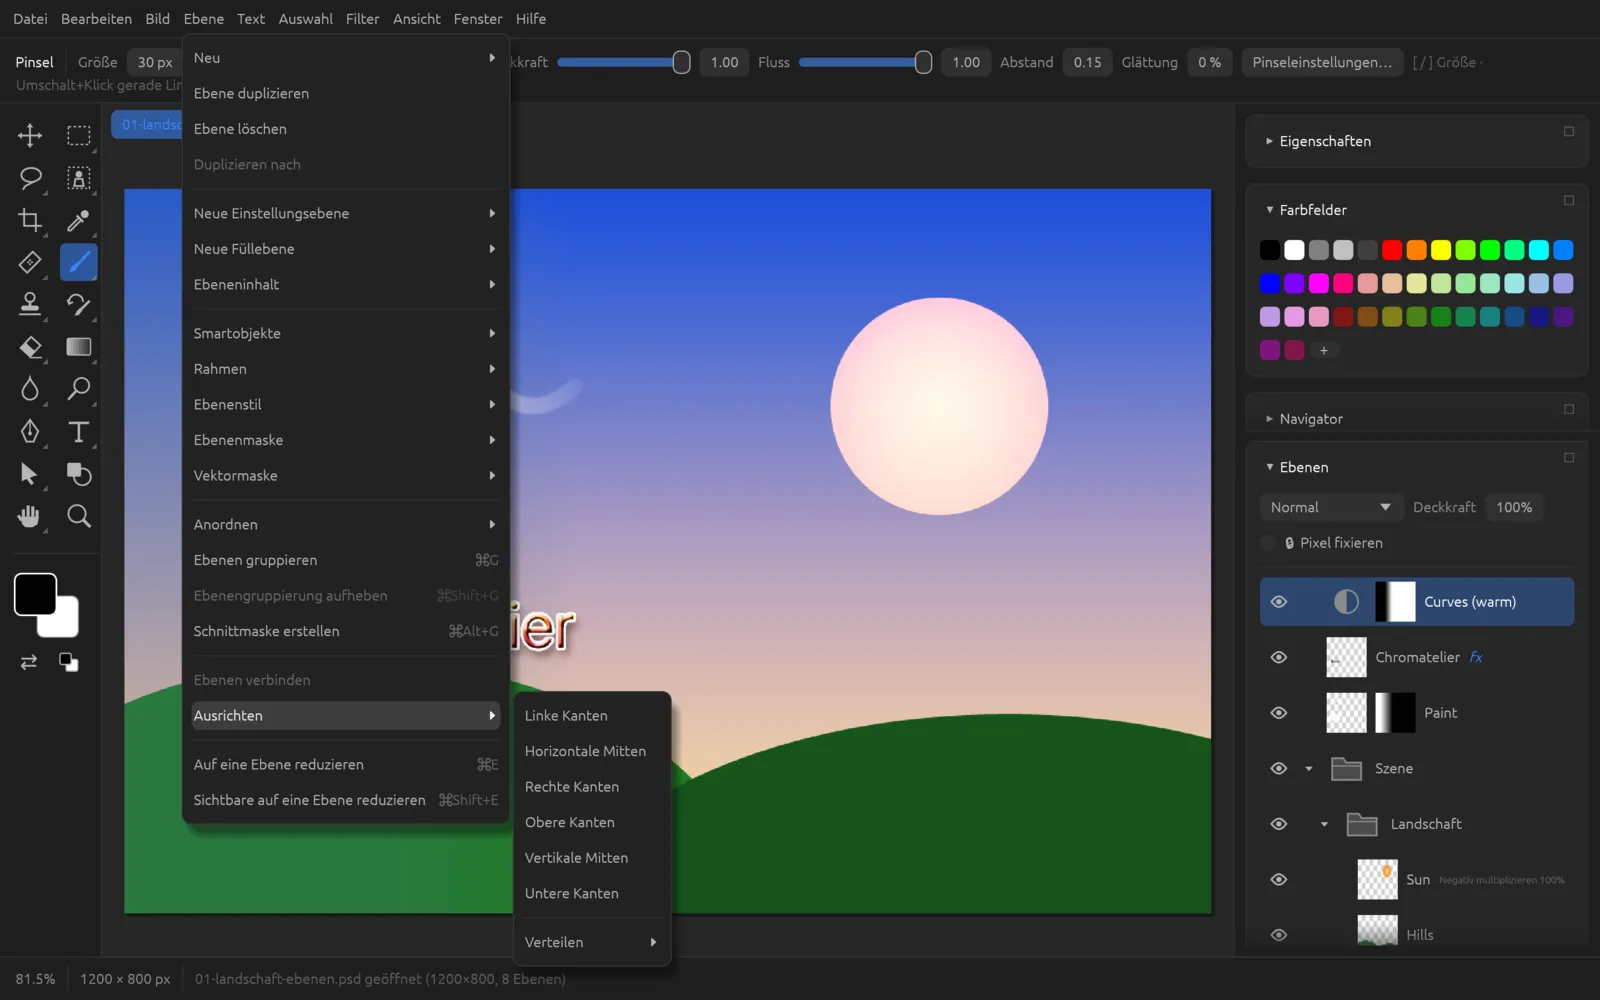Image resolution: width=1600 pixels, height=1000 pixels.
Task: Select the Crop tool
Action: click(x=30, y=220)
